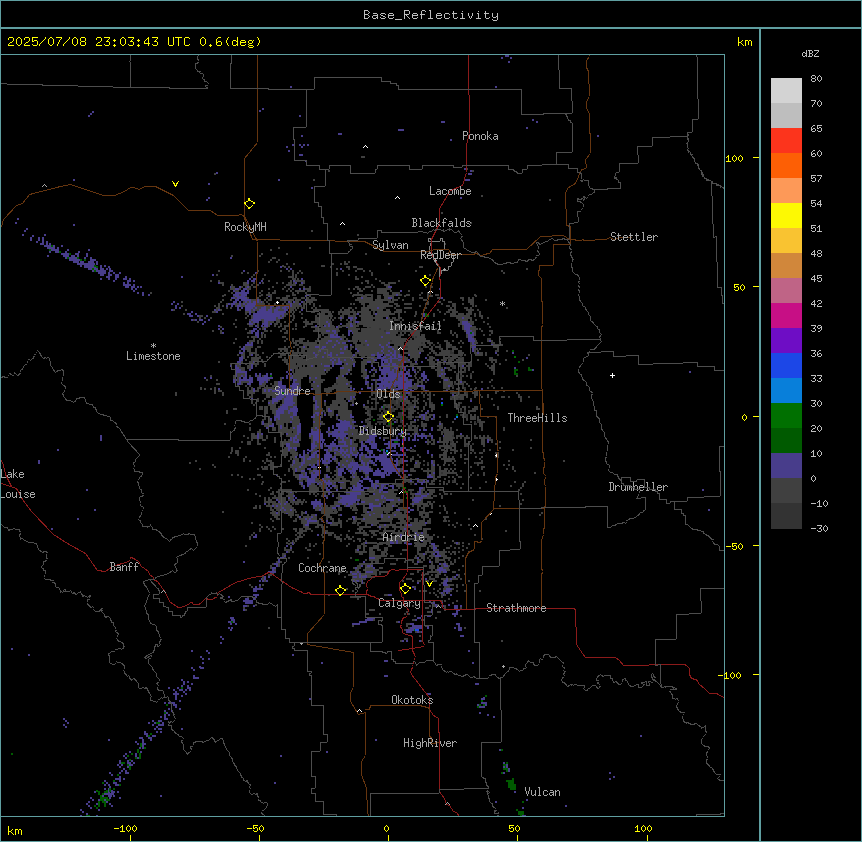Viewport: 862px width, 842px height.
Task: Pick the magenta 39-42 dBZ legend swatch
Action: (x=786, y=315)
